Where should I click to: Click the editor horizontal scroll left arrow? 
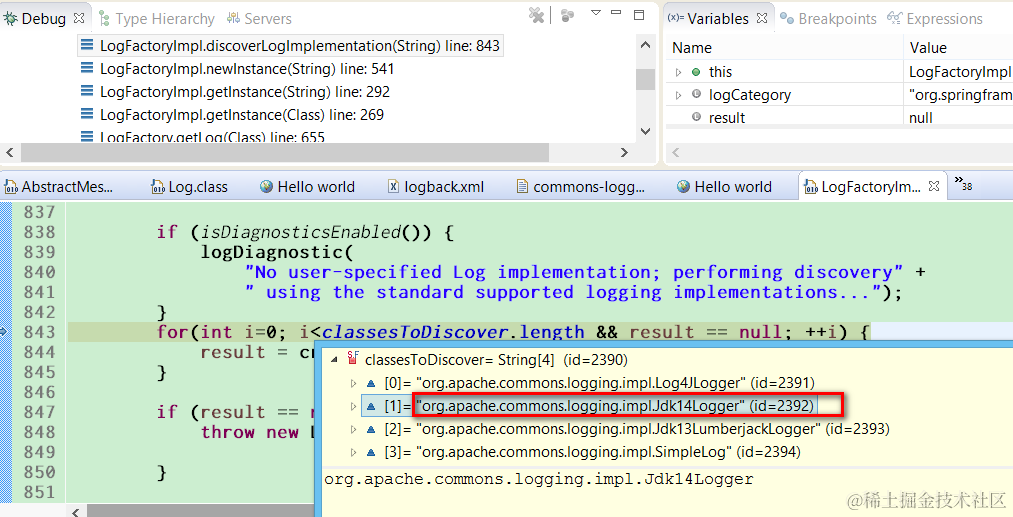pos(76,512)
